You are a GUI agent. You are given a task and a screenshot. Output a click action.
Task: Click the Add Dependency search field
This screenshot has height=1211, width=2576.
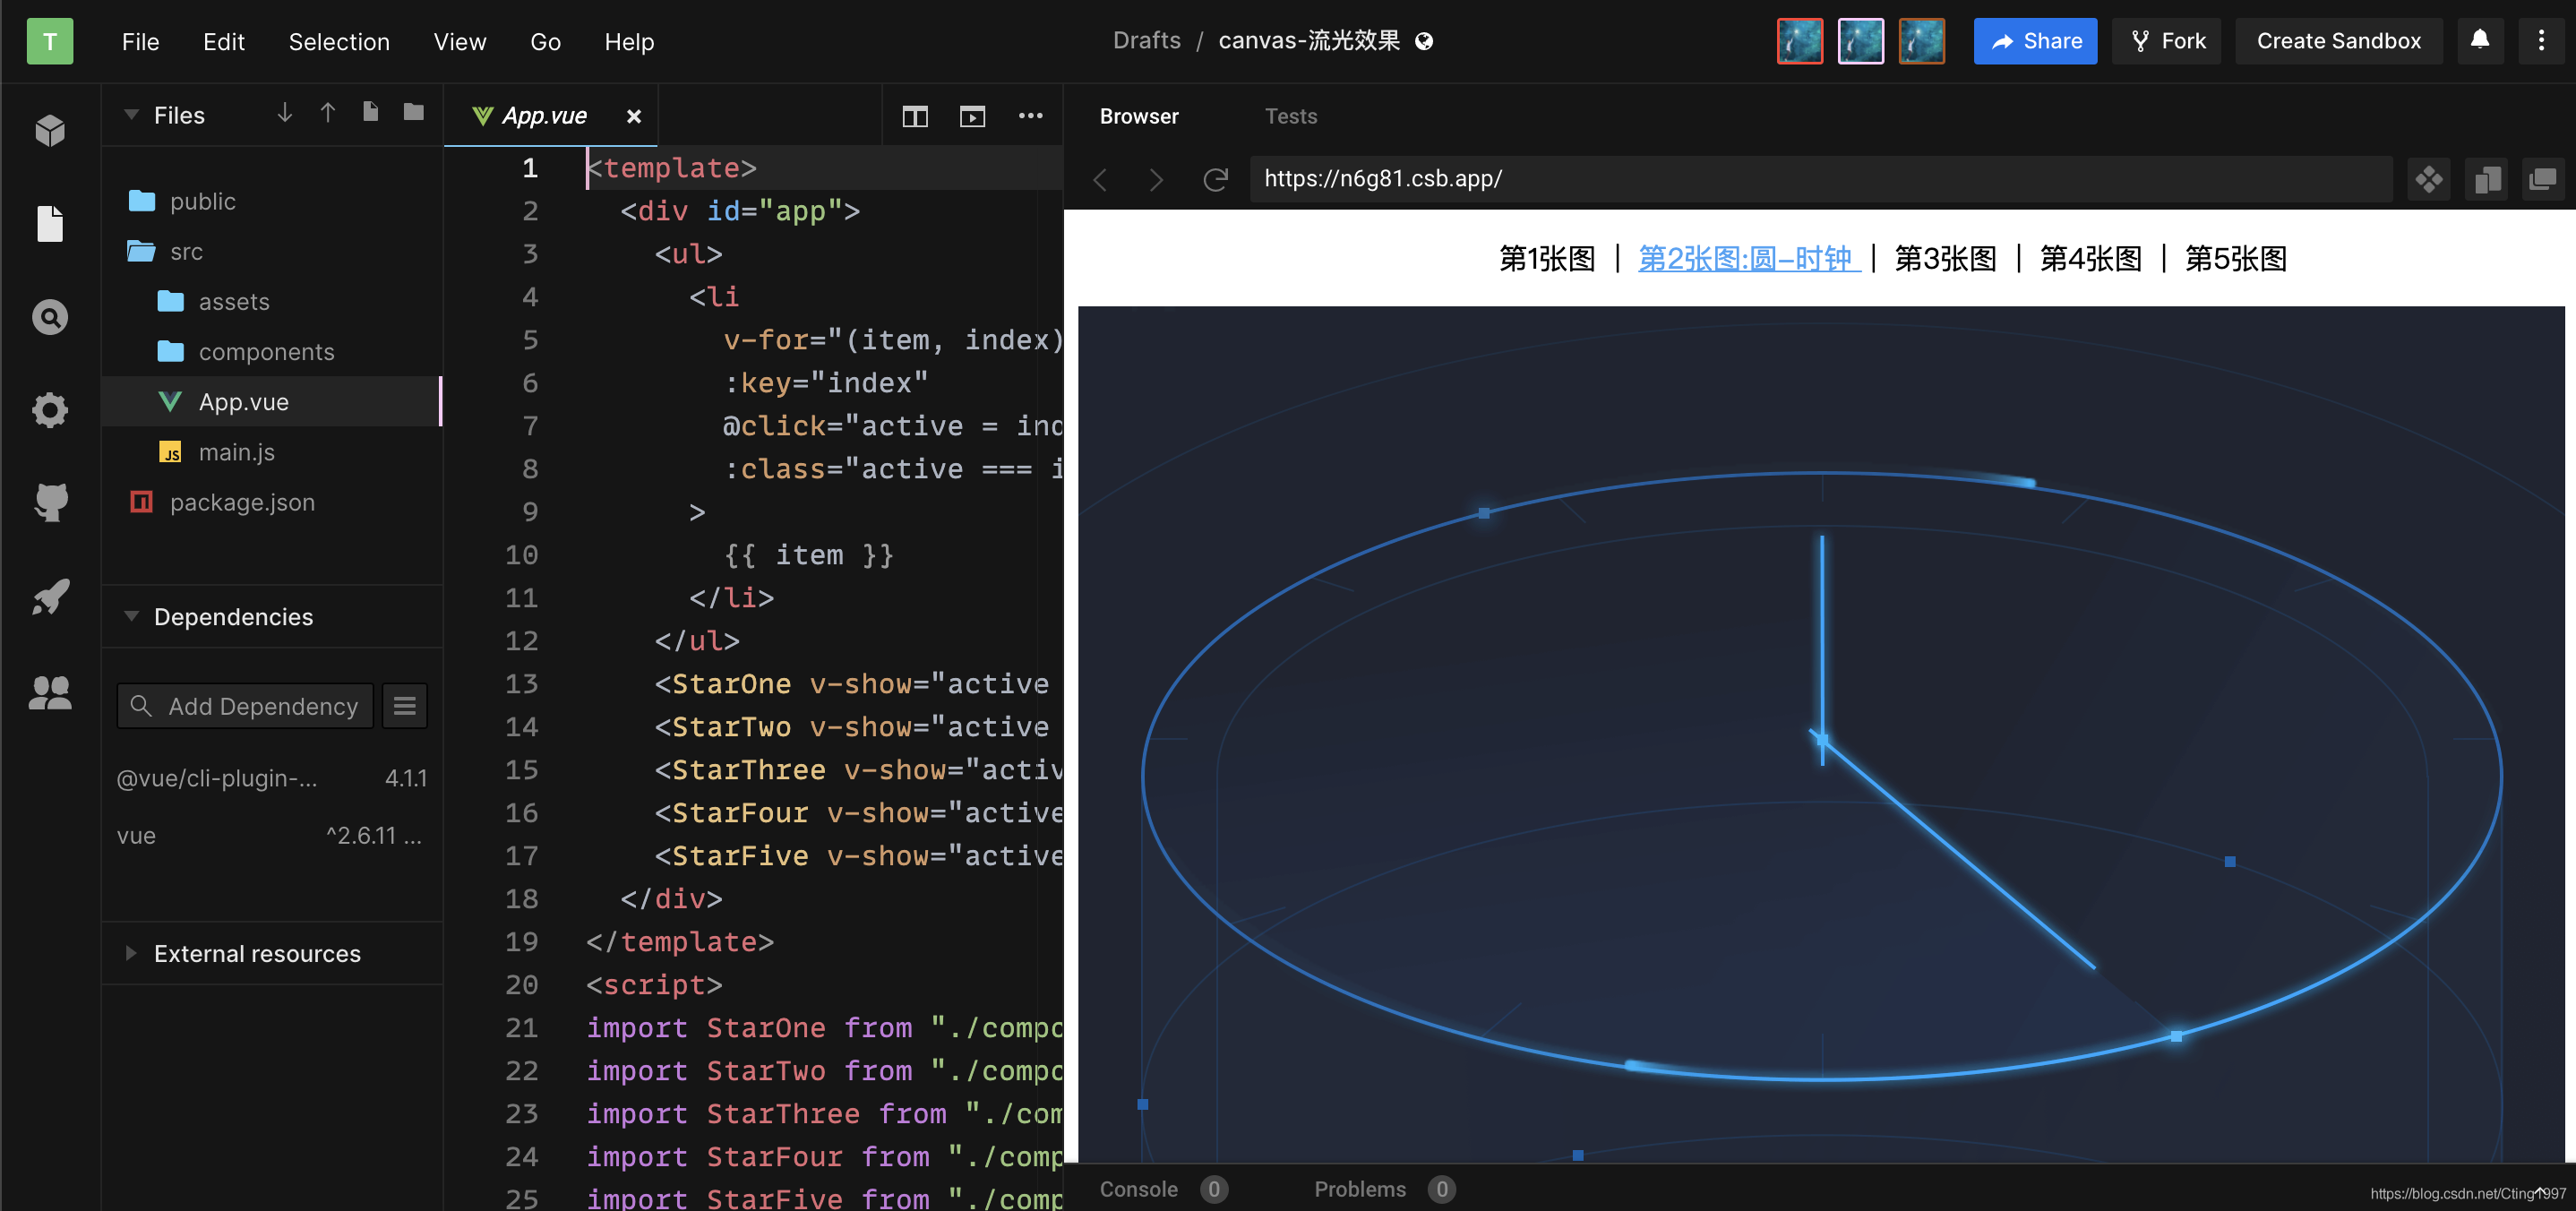tap(262, 706)
